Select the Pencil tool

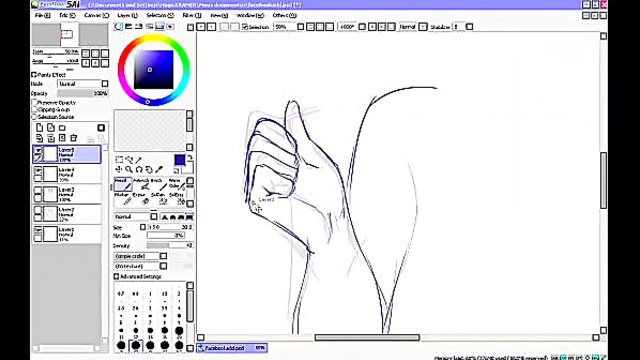click(x=122, y=184)
